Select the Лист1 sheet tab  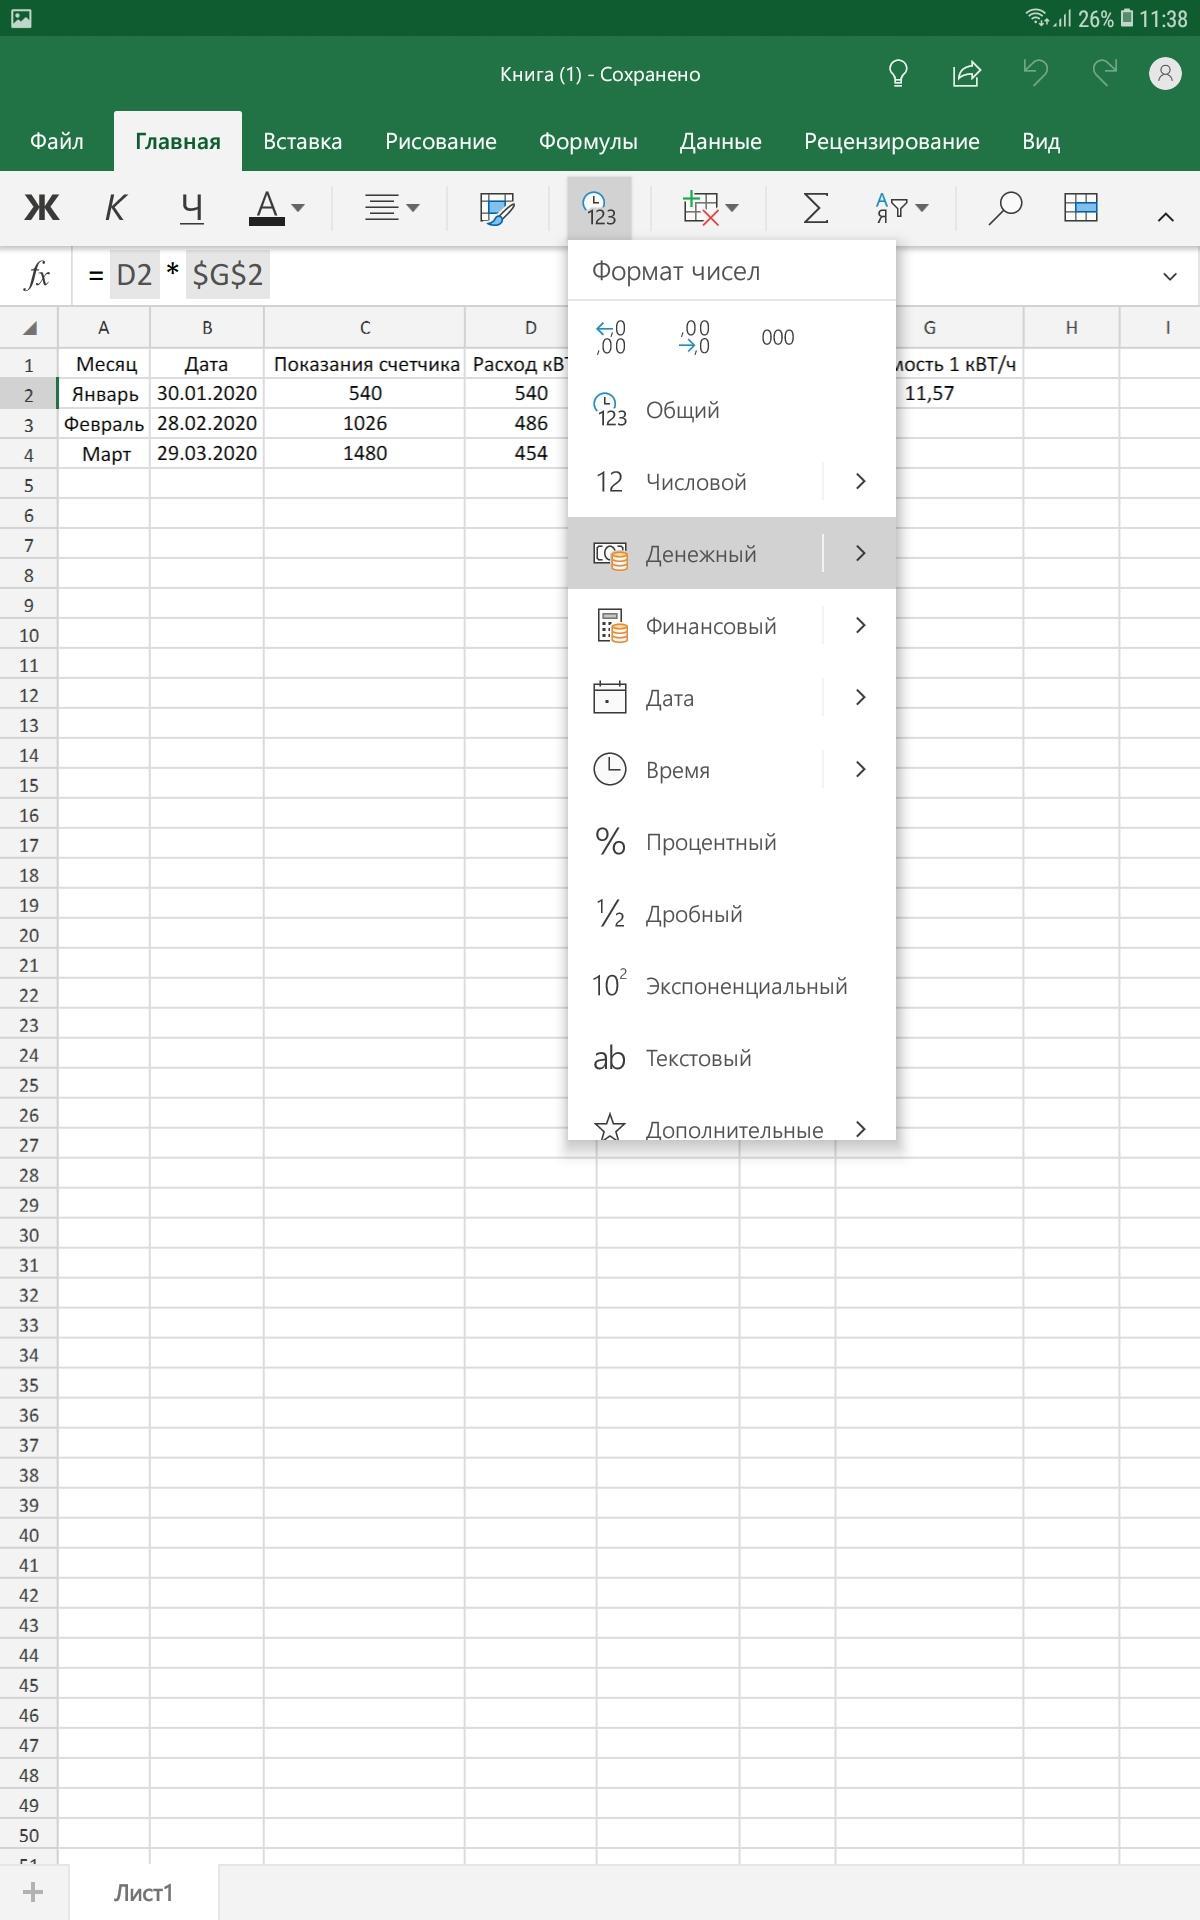[x=143, y=1892]
